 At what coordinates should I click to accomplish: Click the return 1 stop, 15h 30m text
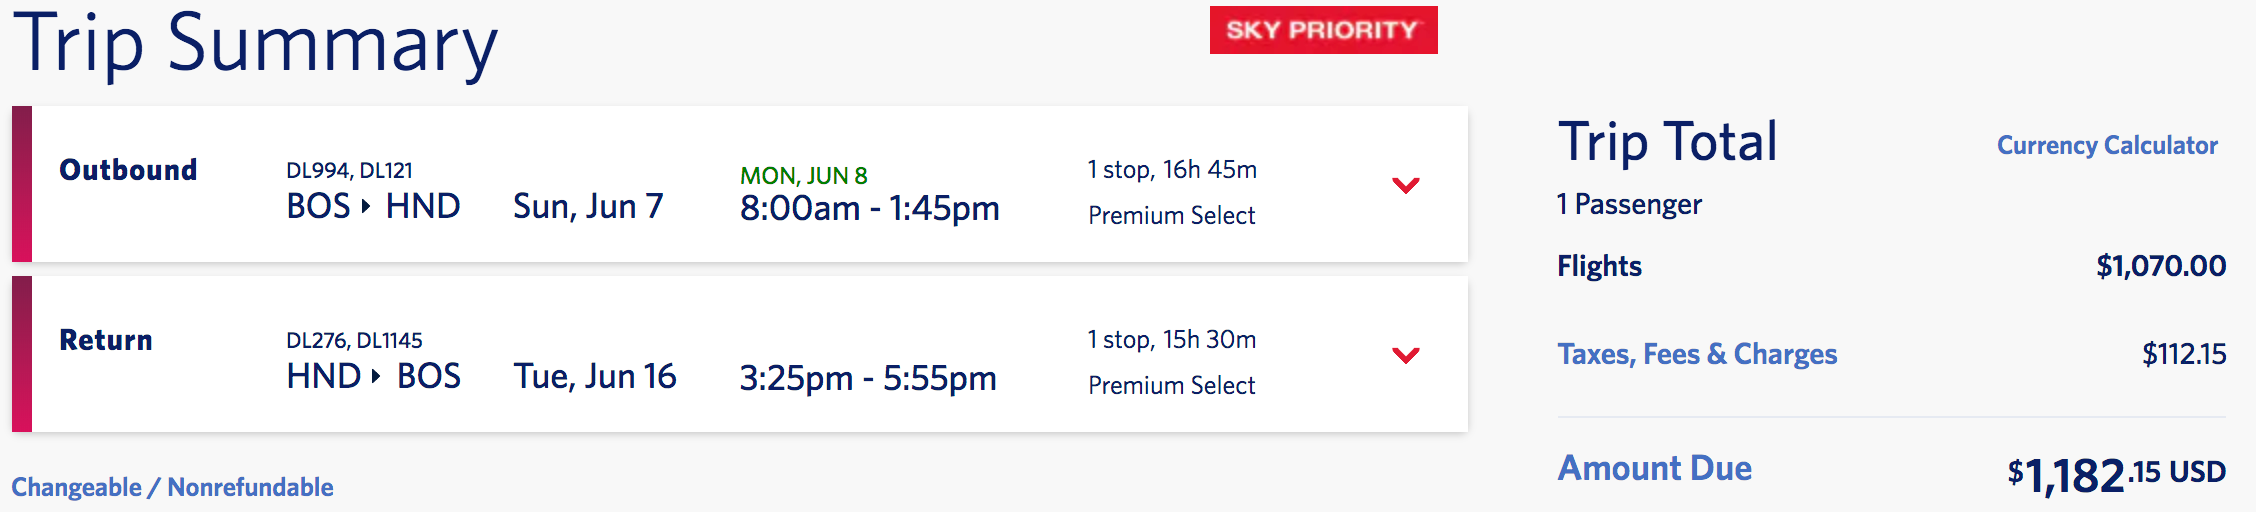(1172, 340)
